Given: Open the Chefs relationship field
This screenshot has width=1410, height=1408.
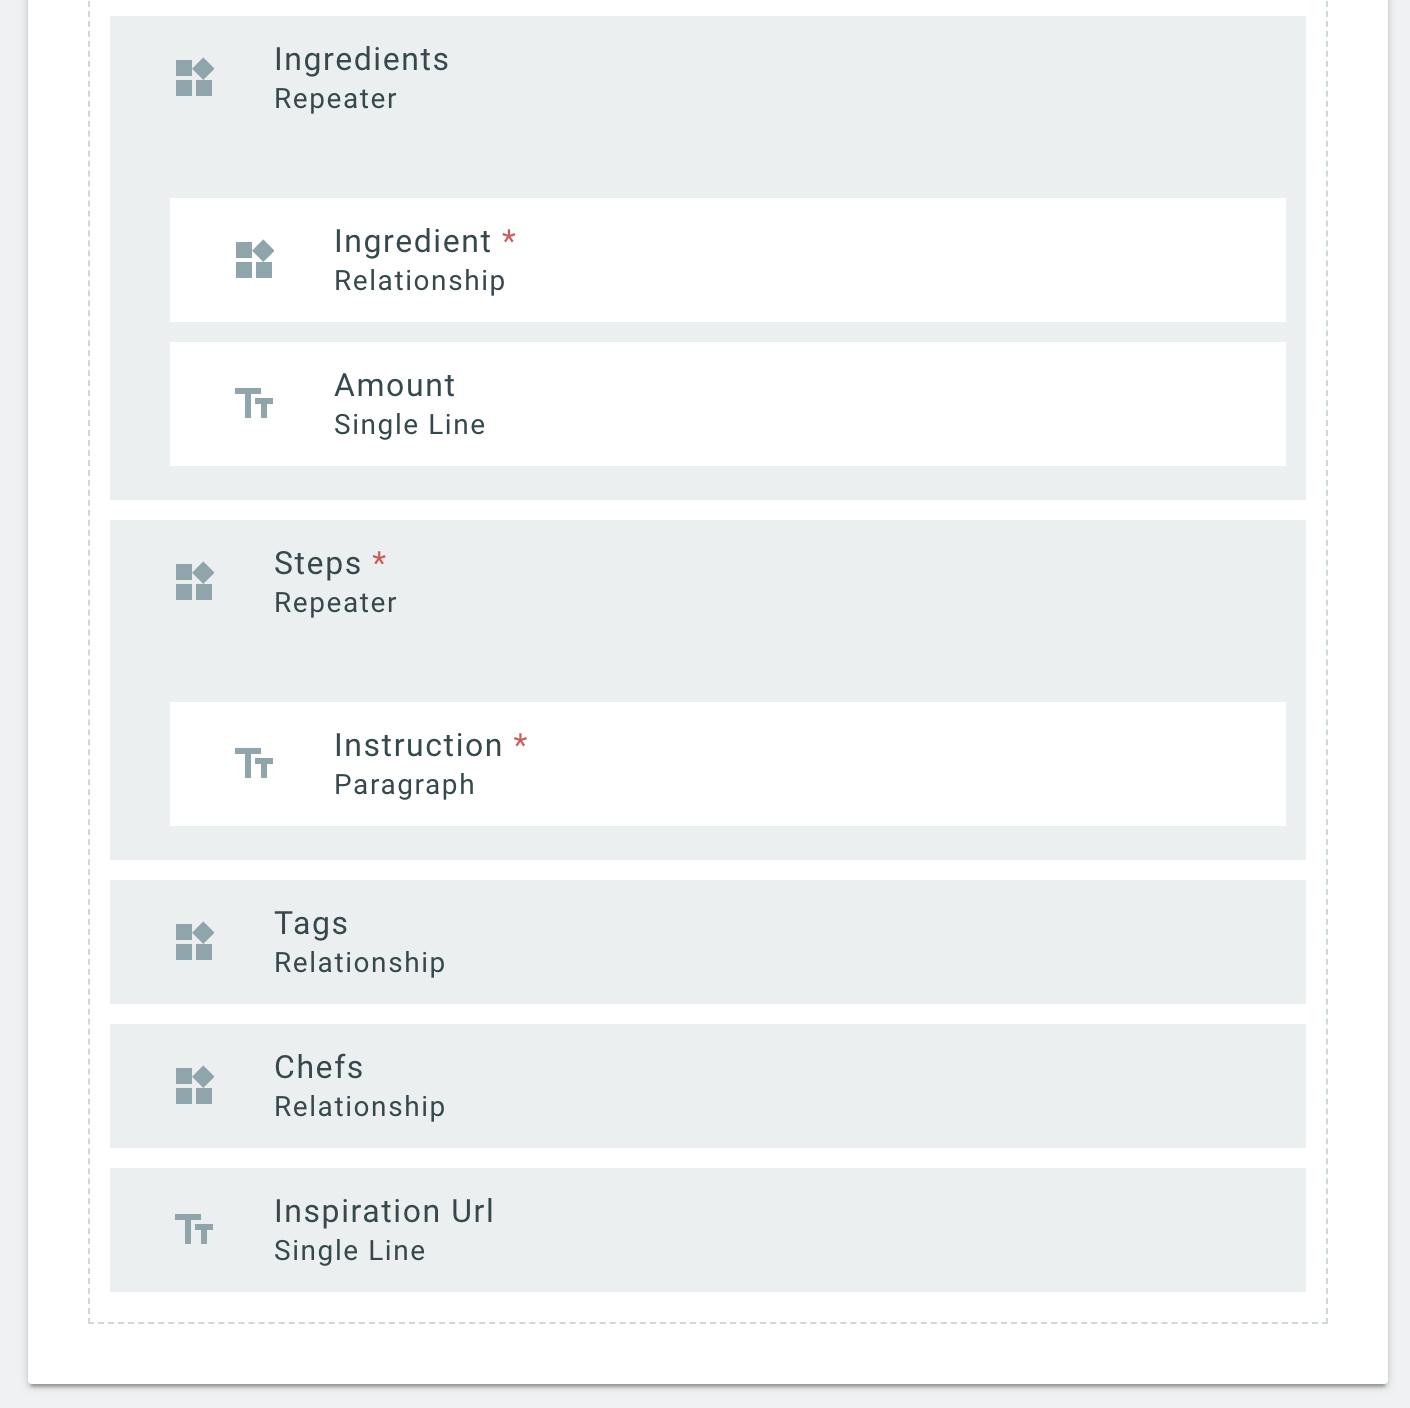Looking at the screenshot, I should click(708, 1086).
